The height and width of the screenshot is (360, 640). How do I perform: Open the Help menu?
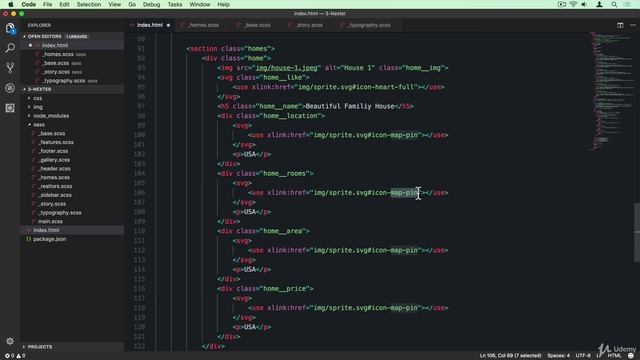pyautogui.click(x=223, y=4)
